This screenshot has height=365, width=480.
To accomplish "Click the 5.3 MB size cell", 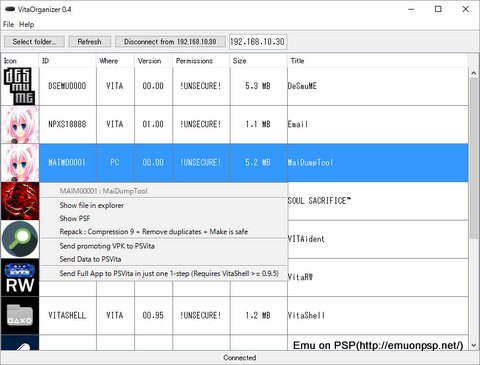I will tap(259, 86).
